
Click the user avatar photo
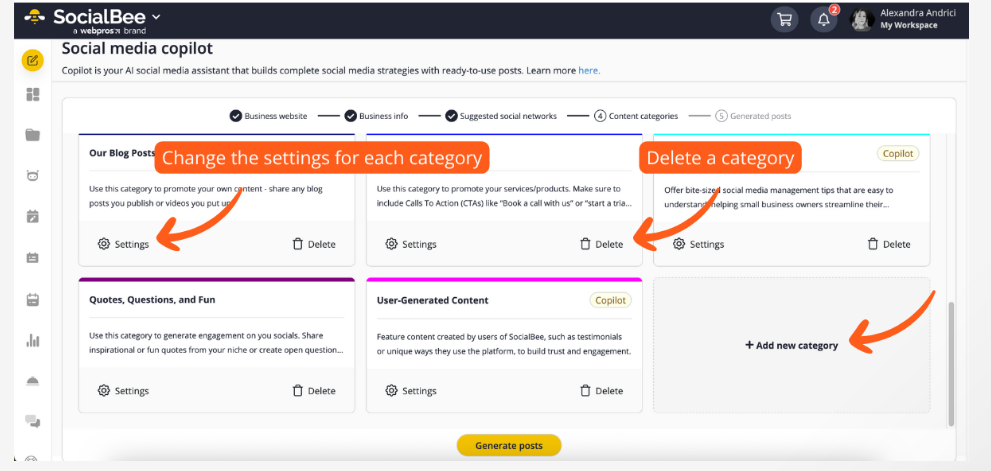[862, 20]
